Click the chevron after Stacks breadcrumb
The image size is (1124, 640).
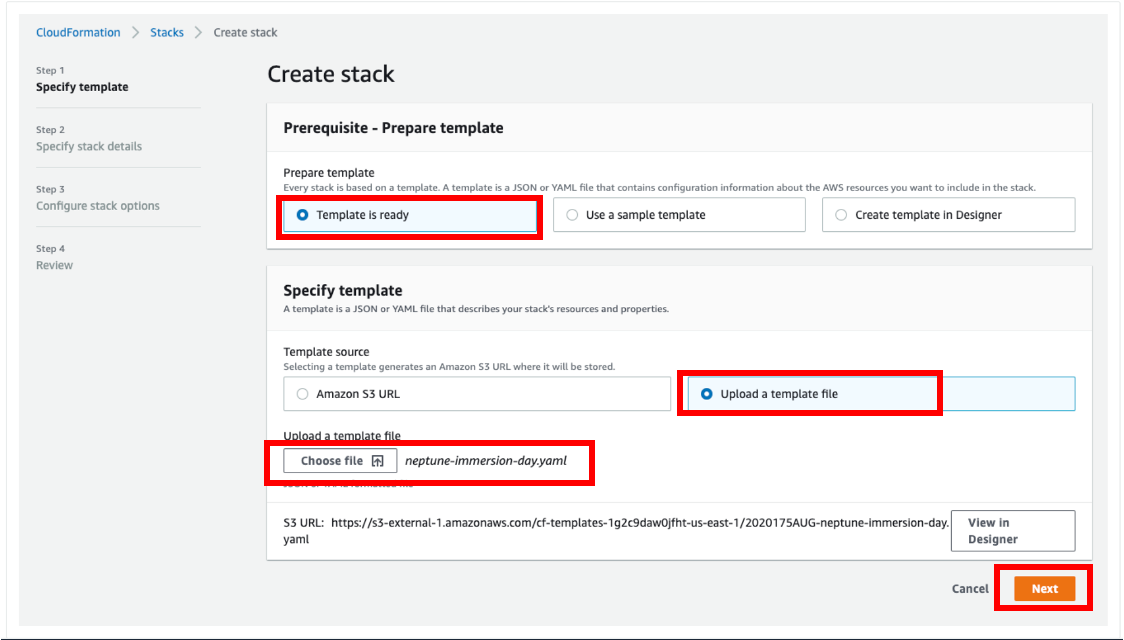tap(199, 33)
